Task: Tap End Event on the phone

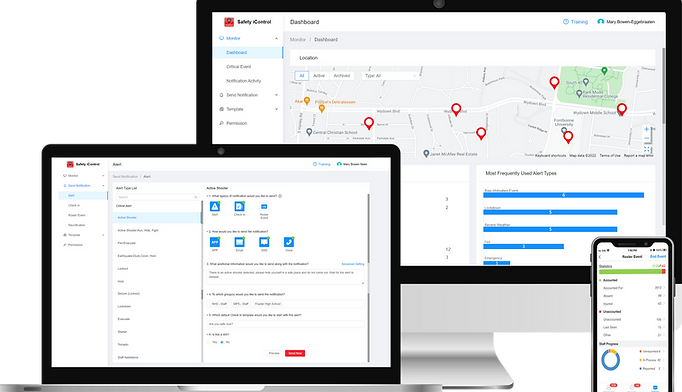Action: click(x=658, y=257)
